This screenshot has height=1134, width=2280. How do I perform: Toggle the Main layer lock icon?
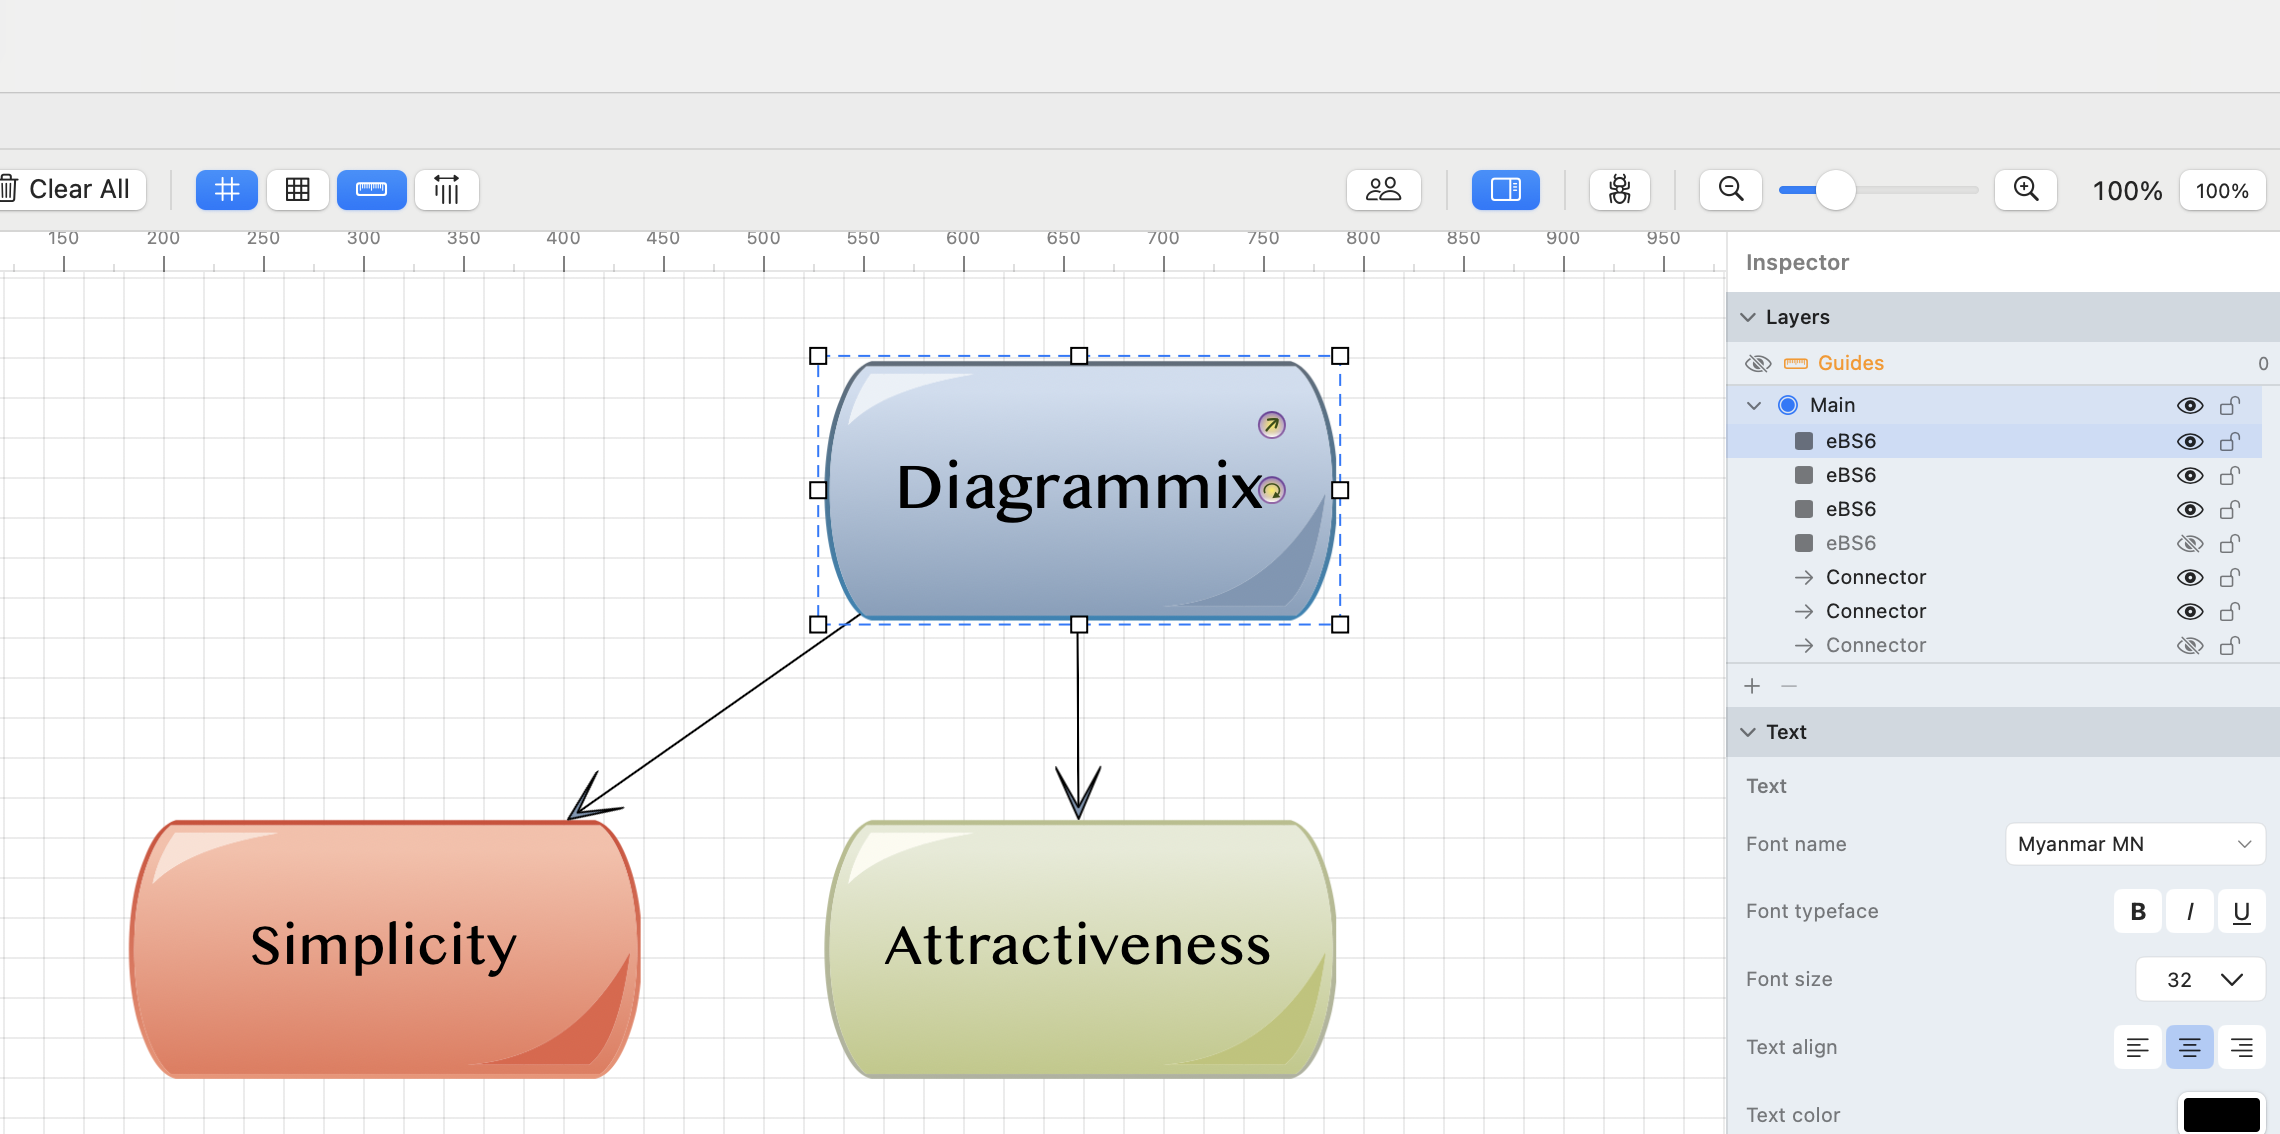[x=2229, y=405]
